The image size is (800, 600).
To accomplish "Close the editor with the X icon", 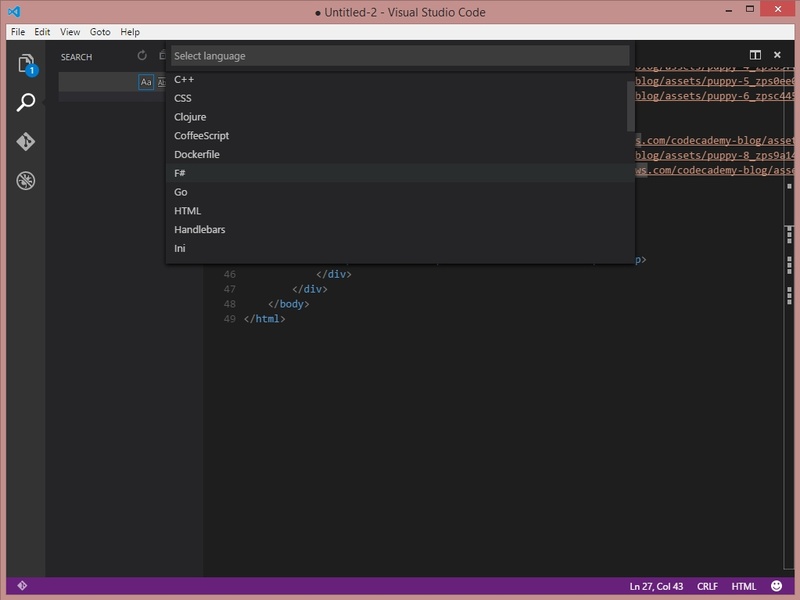I will [x=778, y=55].
